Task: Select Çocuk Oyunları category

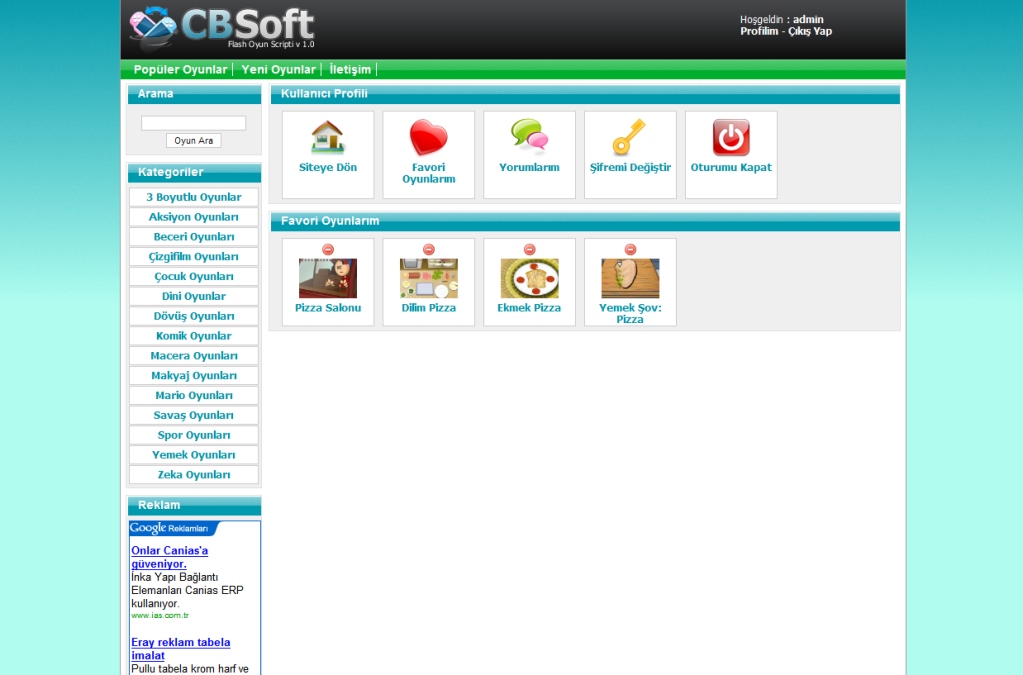Action: (194, 277)
